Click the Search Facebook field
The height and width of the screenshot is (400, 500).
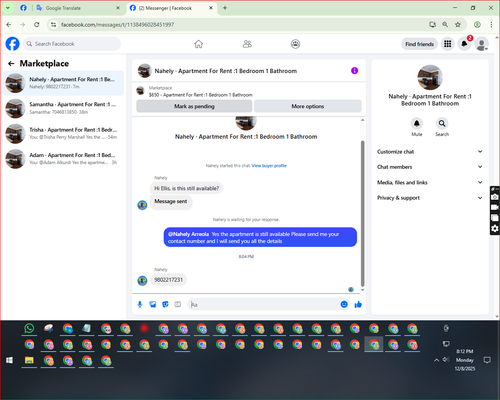tap(72, 44)
